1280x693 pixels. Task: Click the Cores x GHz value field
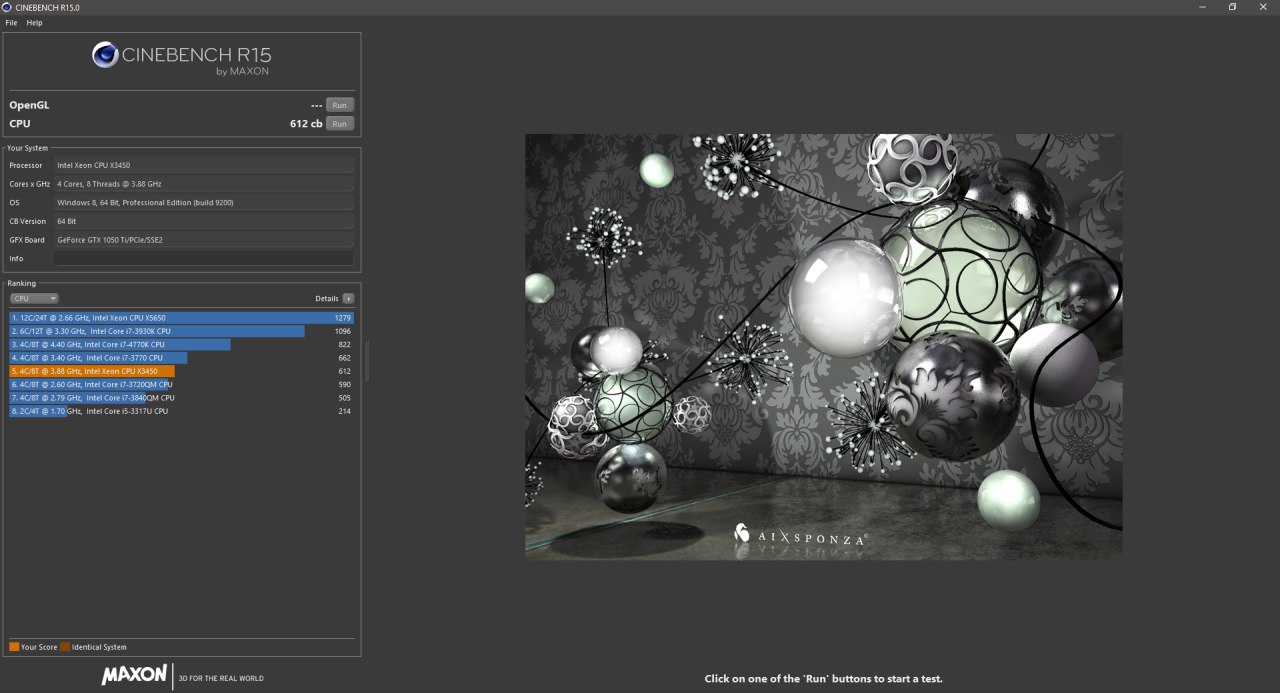click(x=203, y=184)
